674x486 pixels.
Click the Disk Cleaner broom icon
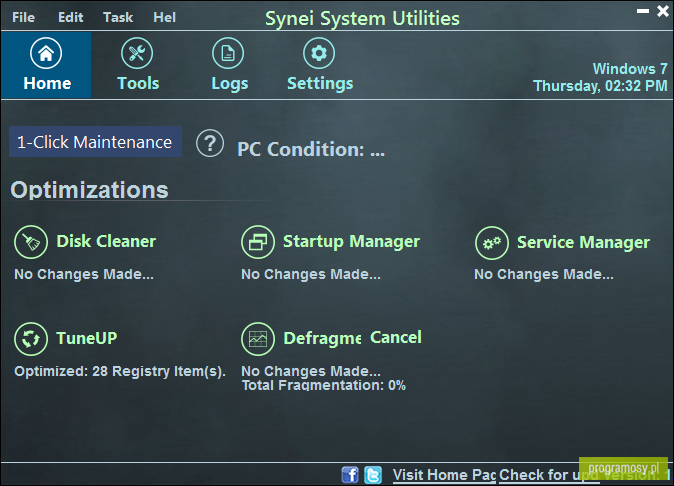31,242
